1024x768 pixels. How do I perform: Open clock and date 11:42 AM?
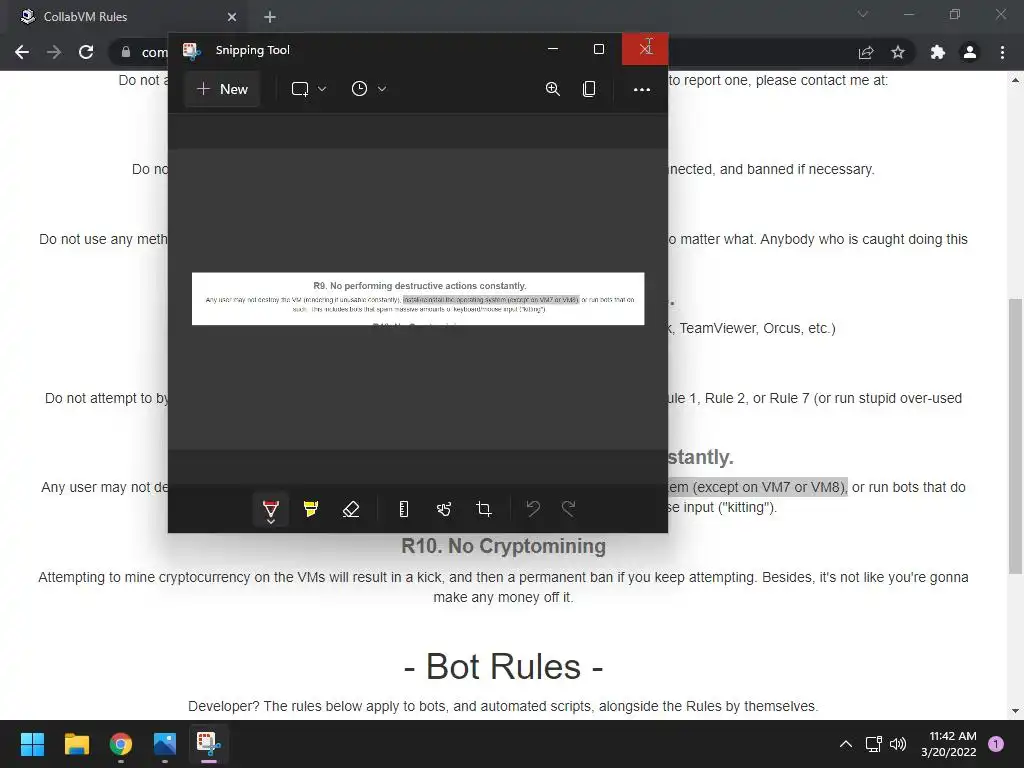[948, 744]
